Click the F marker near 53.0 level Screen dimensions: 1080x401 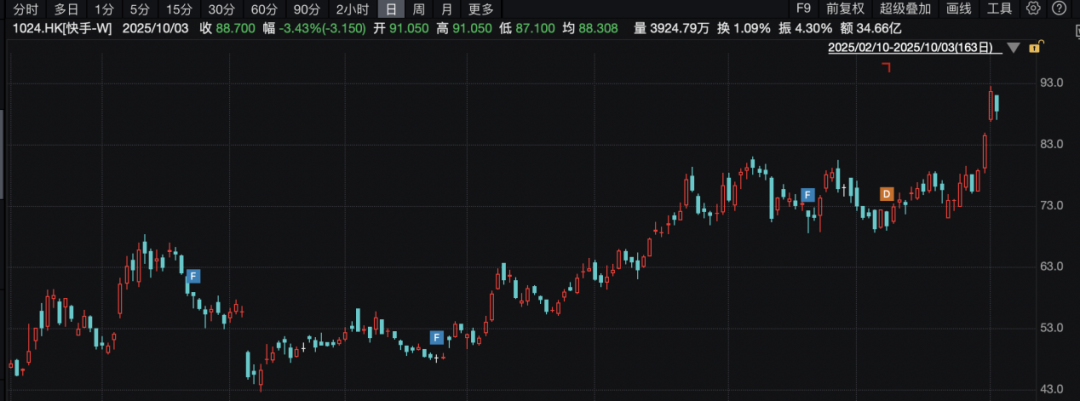point(437,337)
